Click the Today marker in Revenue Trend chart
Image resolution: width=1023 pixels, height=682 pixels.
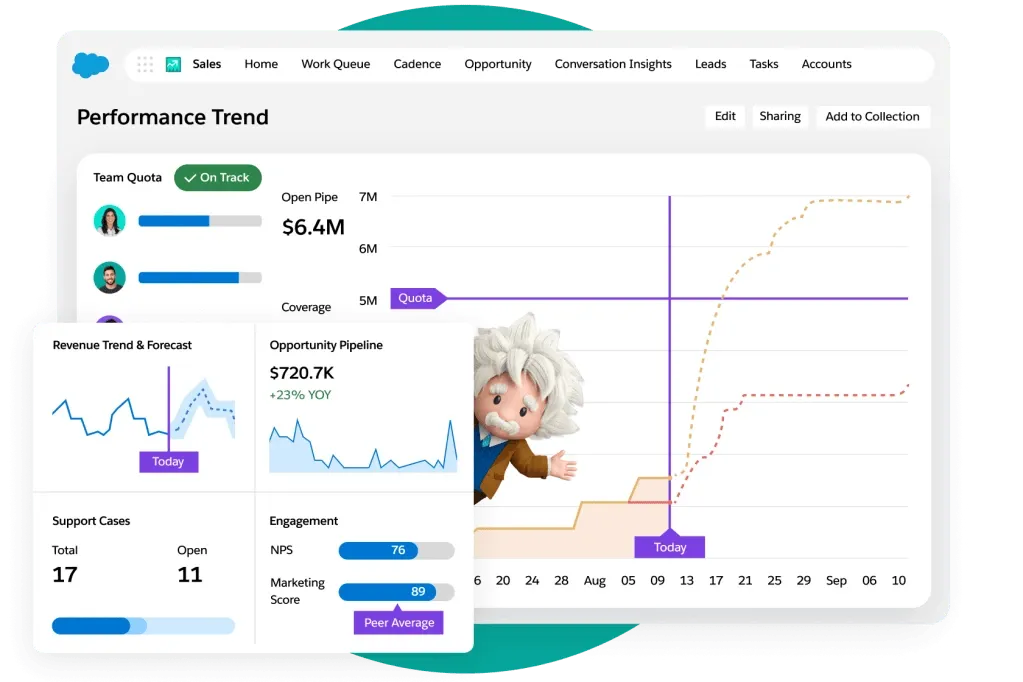coord(168,461)
